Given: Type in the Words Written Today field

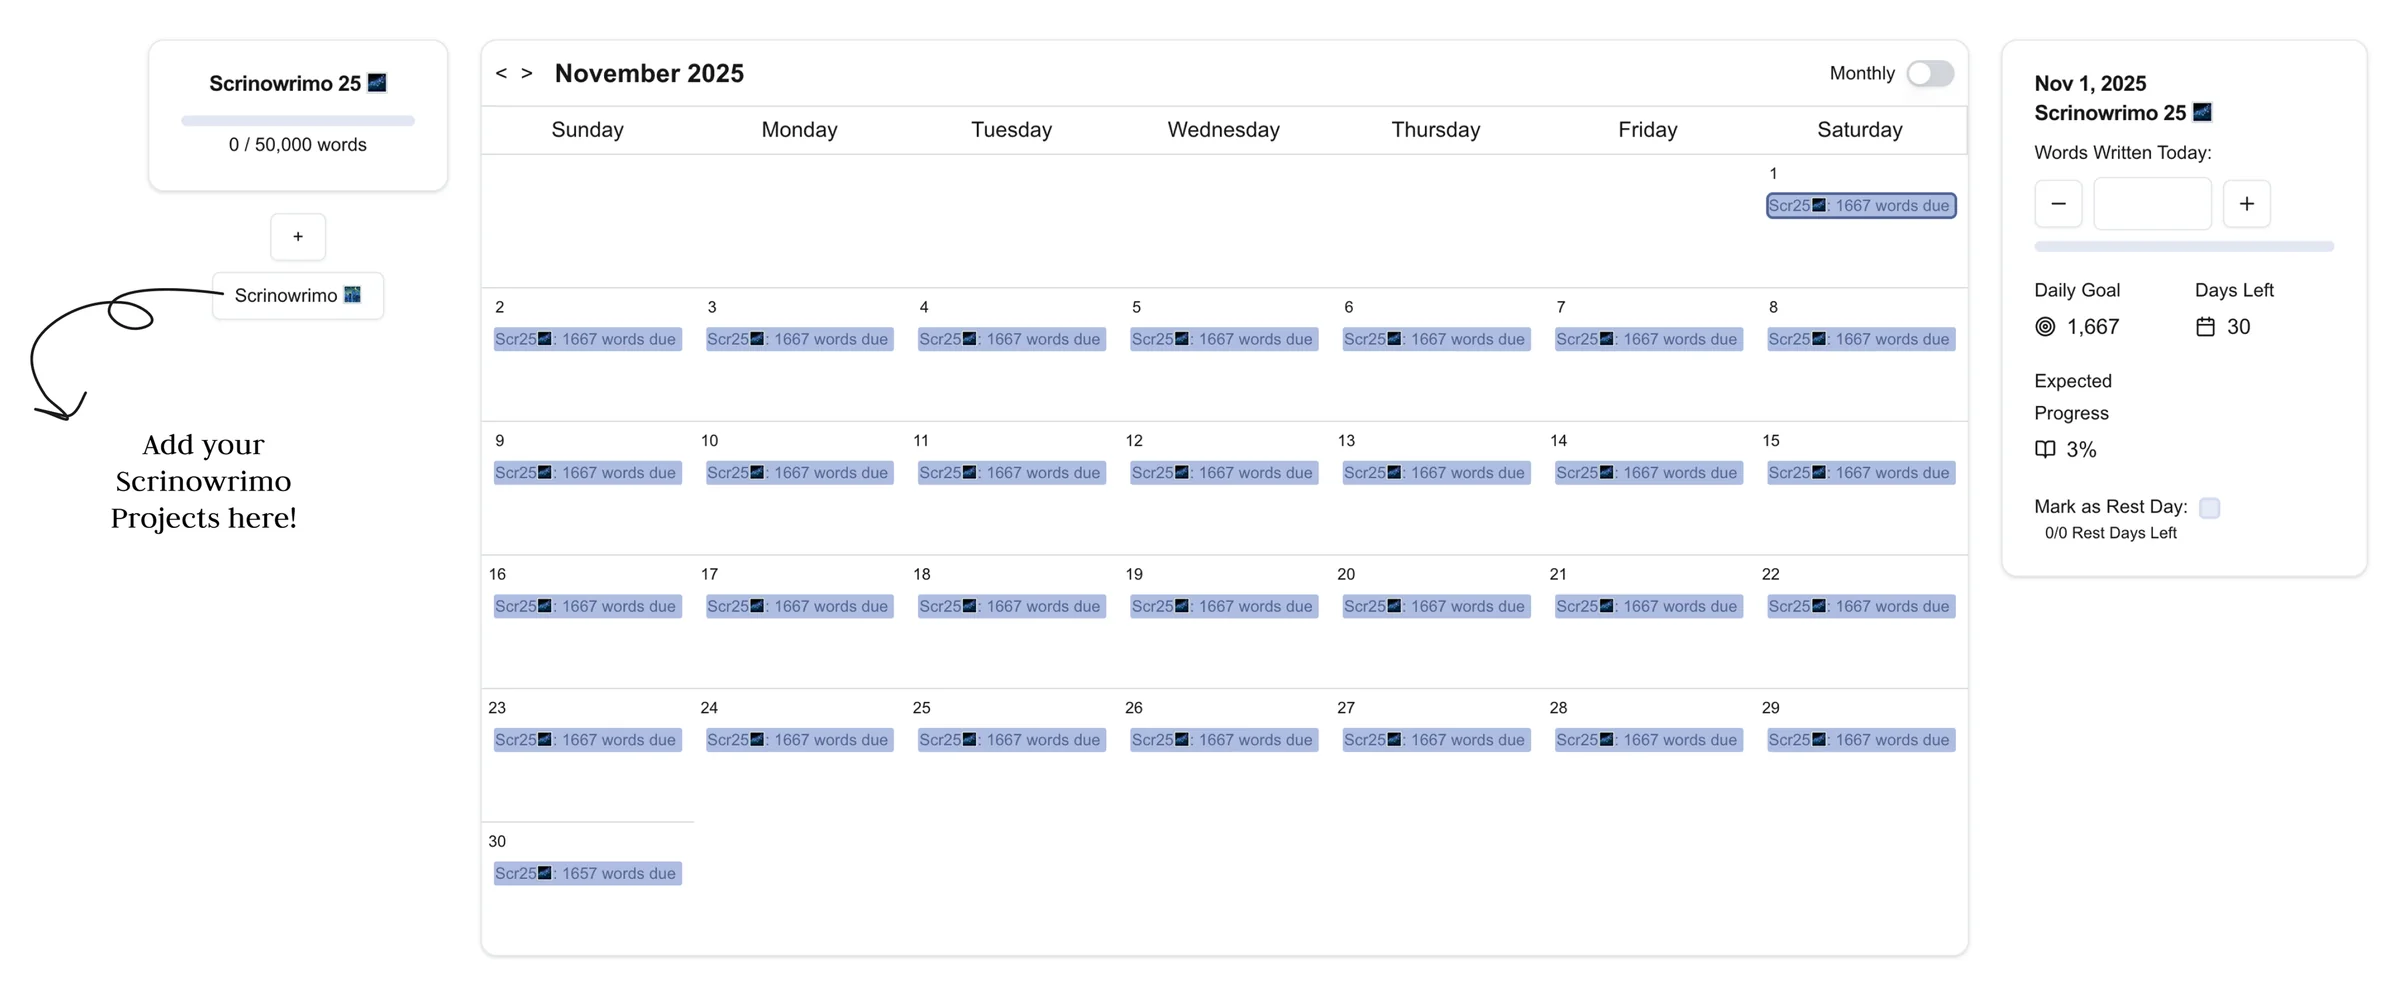Looking at the screenshot, I should (x=2152, y=204).
